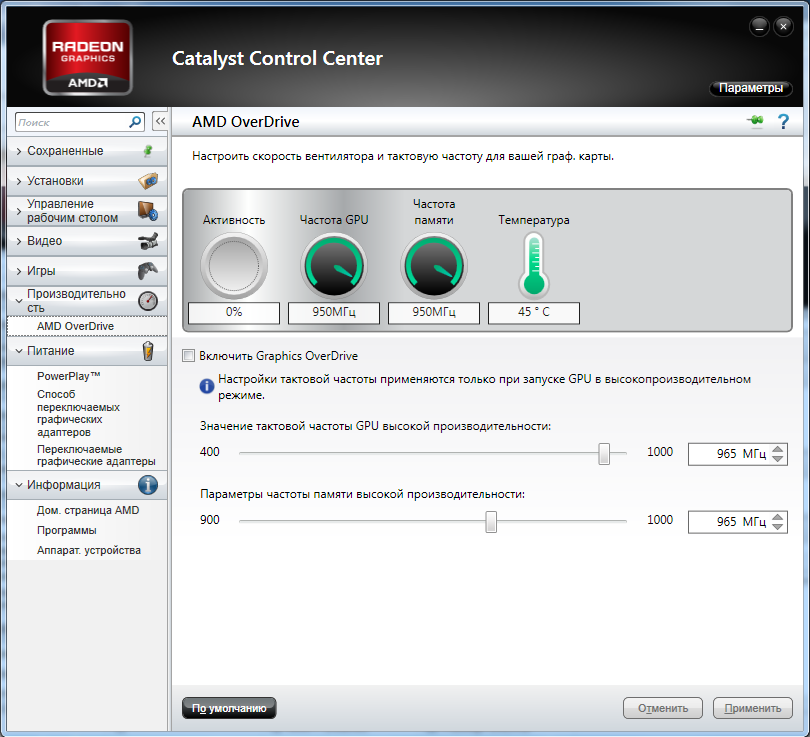
Task: Click the 45 ° C temperature readout
Action: (534, 312)
